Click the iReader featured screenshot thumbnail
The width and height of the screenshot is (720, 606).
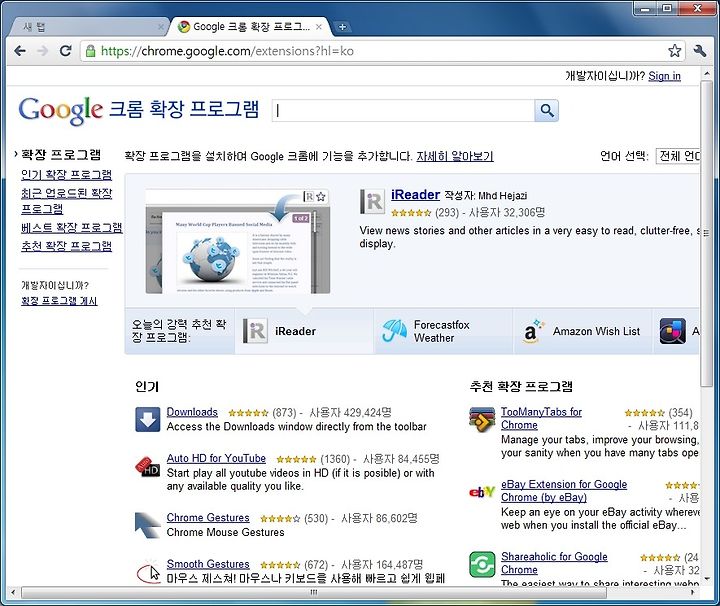coord(238,241)
